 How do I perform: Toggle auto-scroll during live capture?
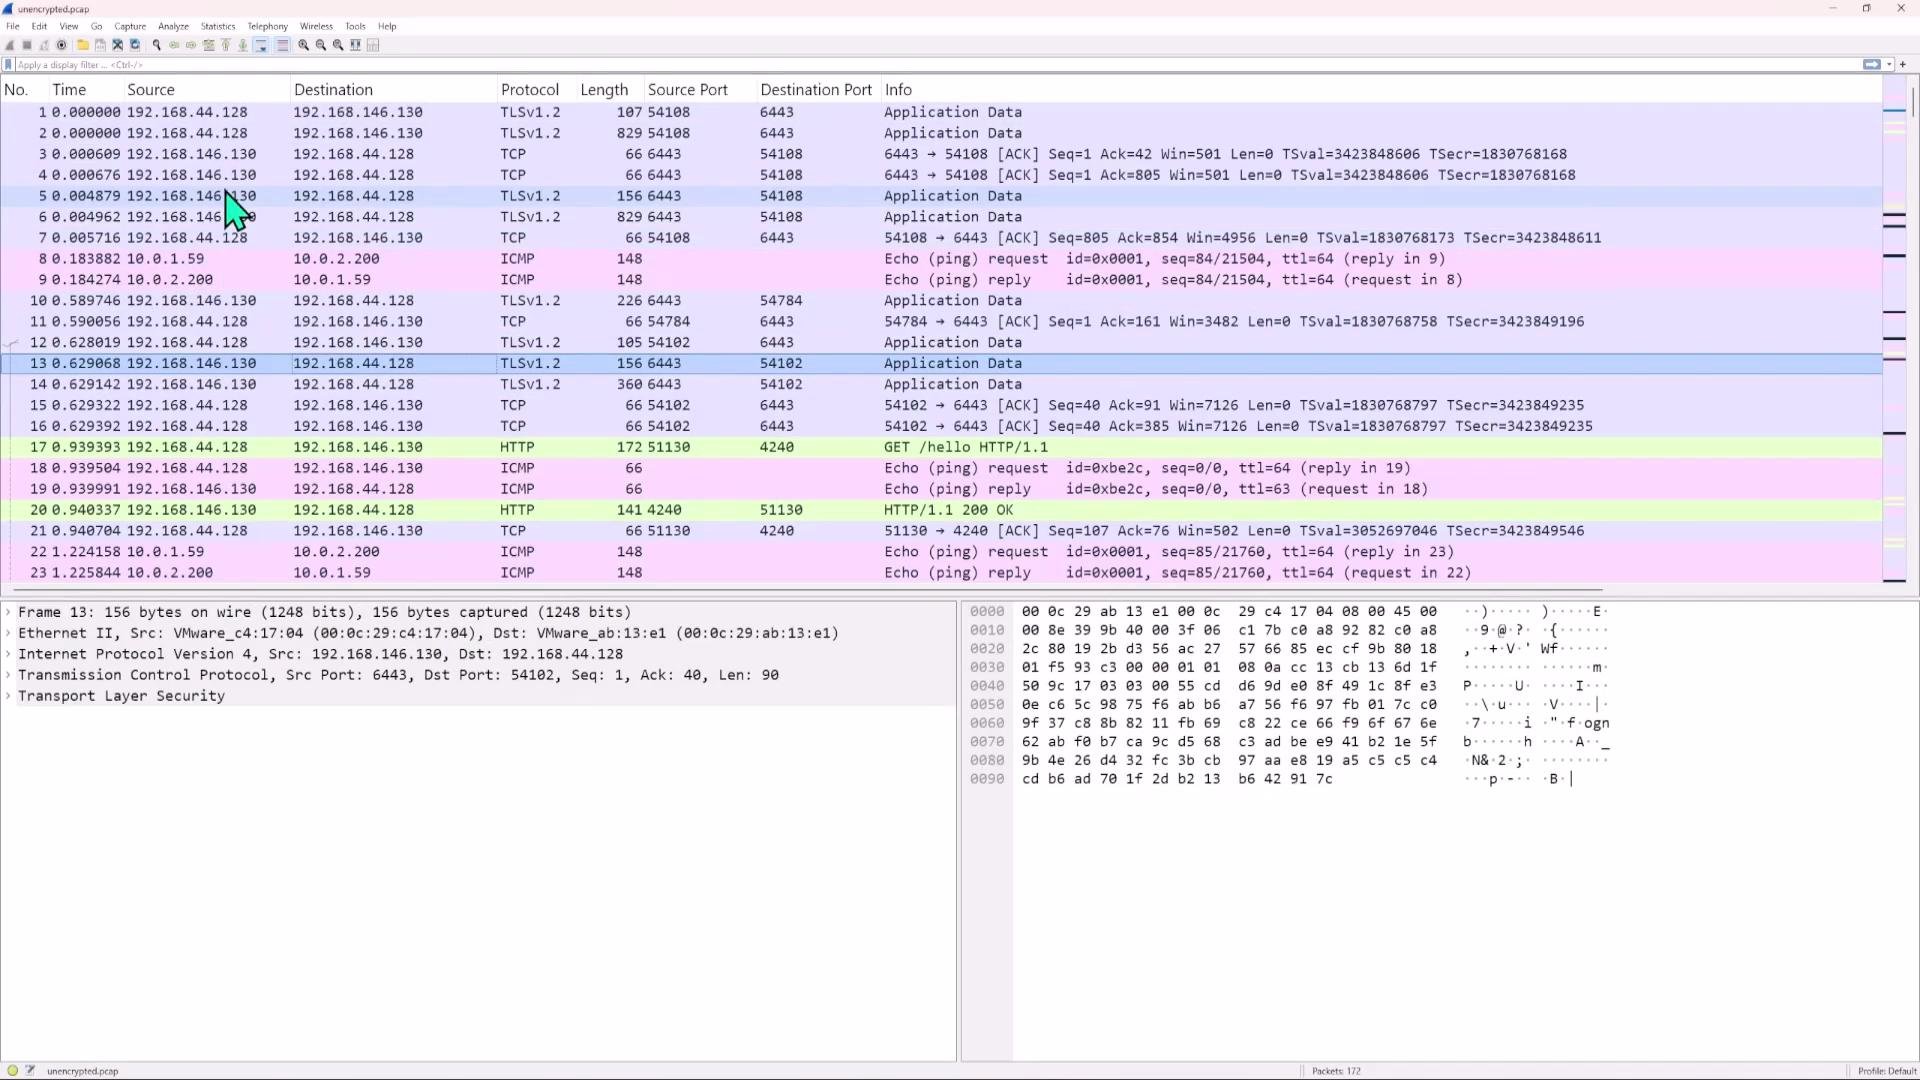click(x=261, y=45)
